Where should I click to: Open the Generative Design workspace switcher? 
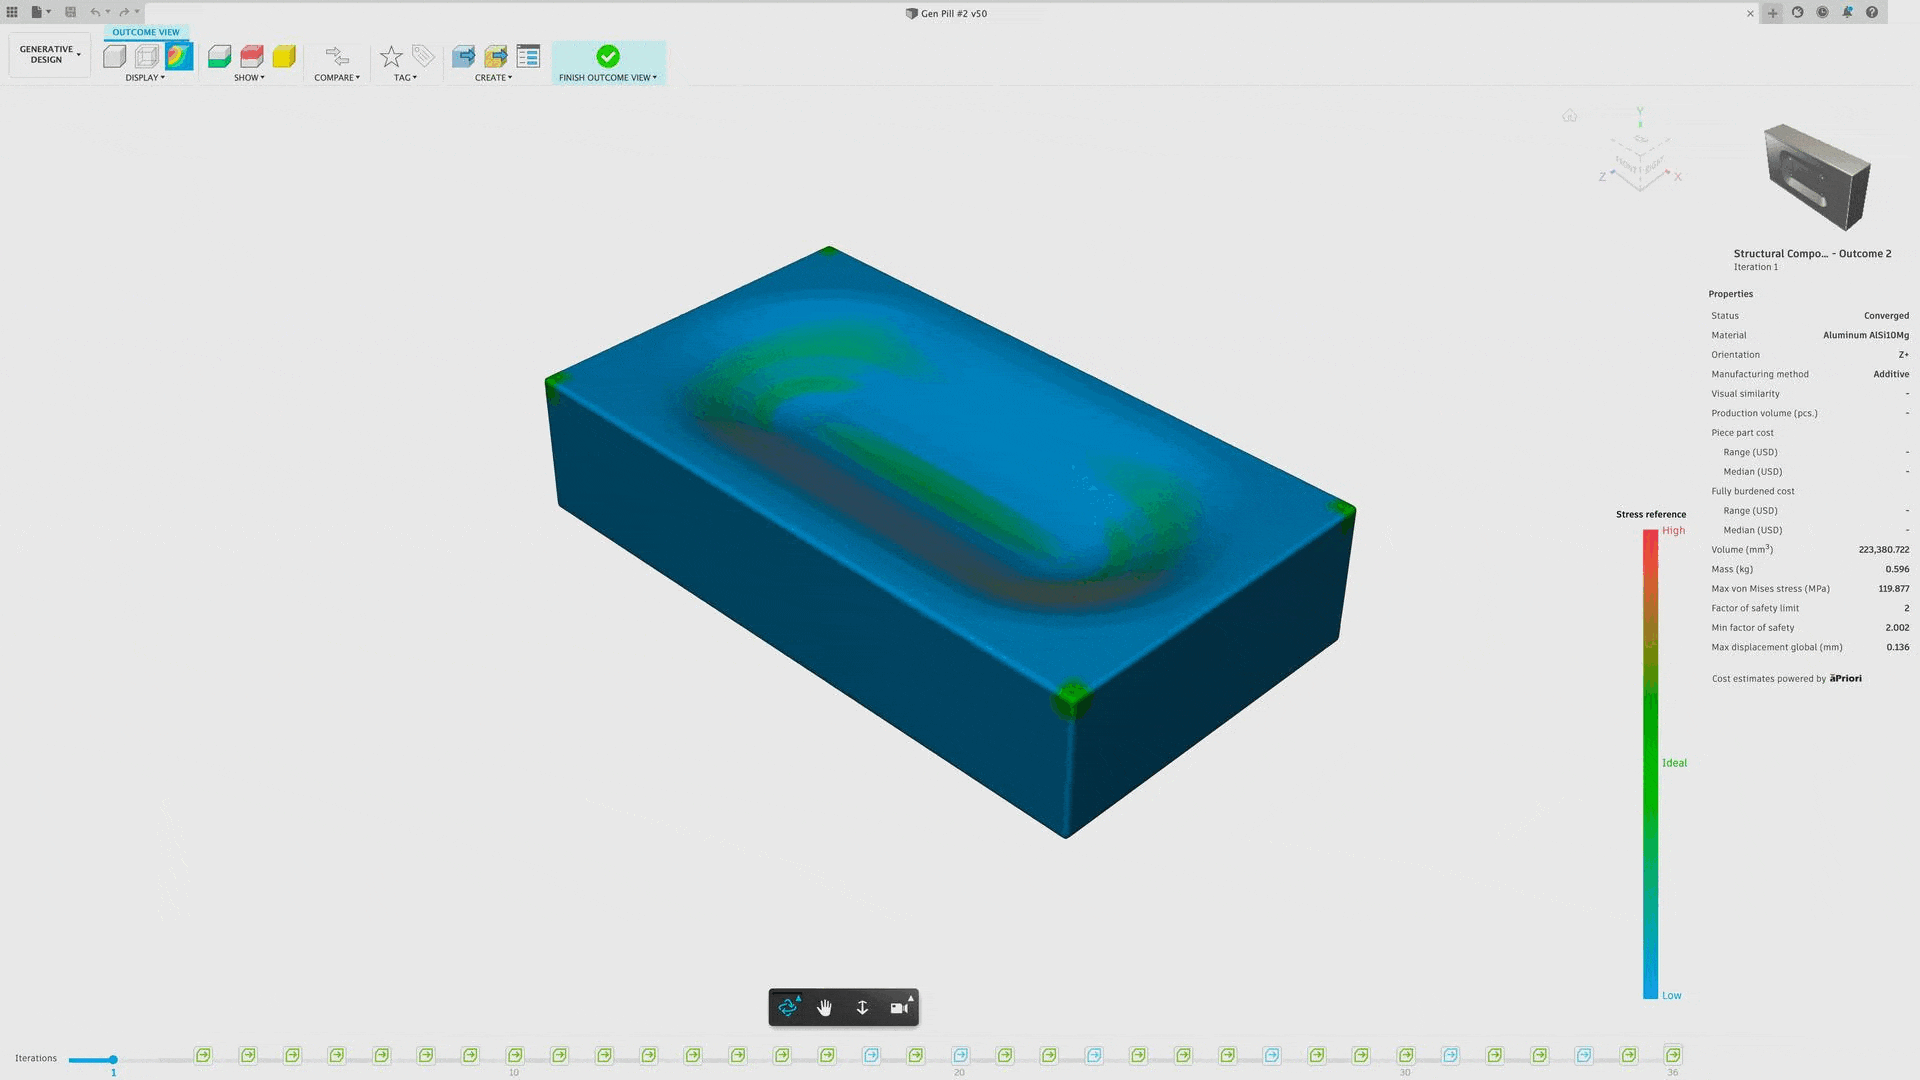50,54
